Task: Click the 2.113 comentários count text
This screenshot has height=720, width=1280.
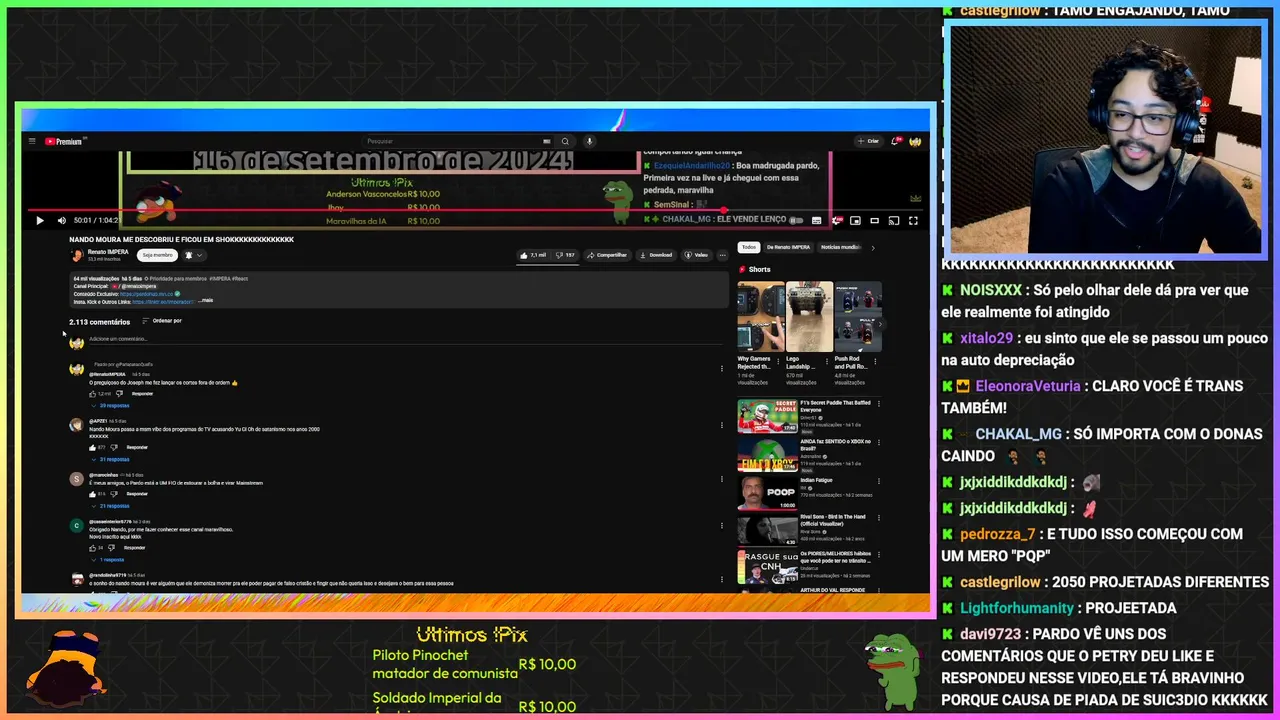Action: (99, 322)
